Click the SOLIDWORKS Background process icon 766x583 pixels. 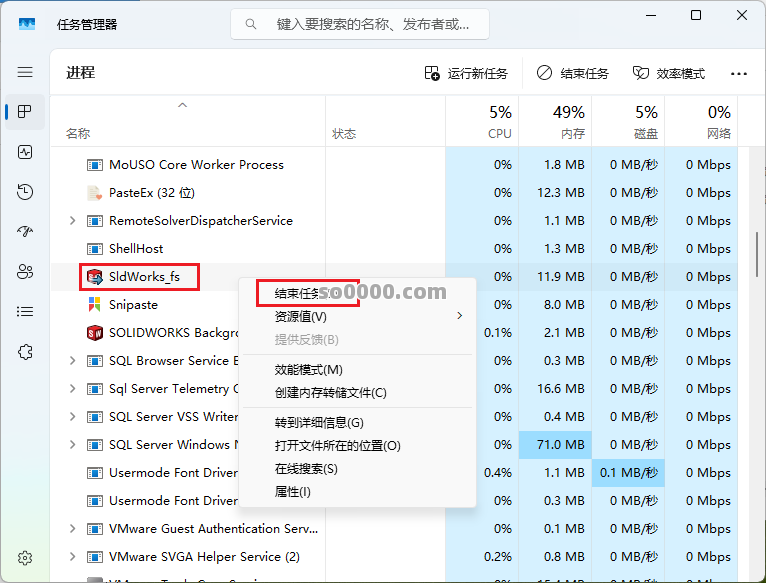pyautogui.click(x=94, y=333)
